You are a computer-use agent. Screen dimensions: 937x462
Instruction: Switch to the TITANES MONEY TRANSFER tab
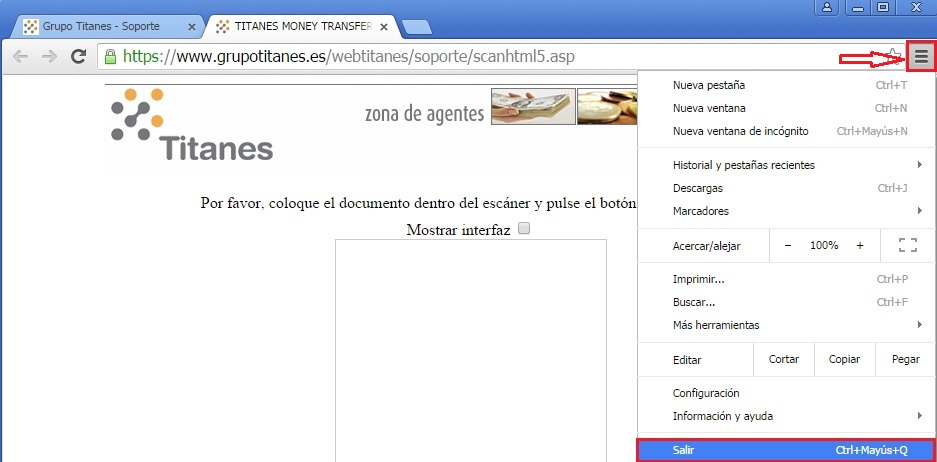(302, 27)
